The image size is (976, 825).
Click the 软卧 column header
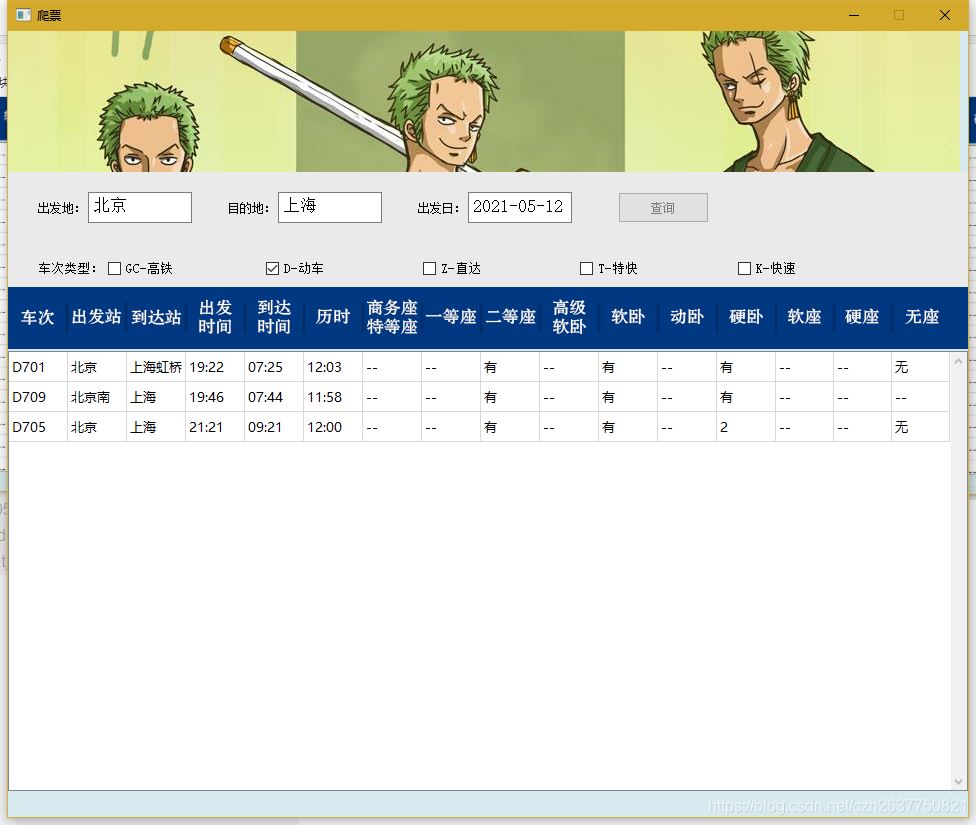pos(627,317)
